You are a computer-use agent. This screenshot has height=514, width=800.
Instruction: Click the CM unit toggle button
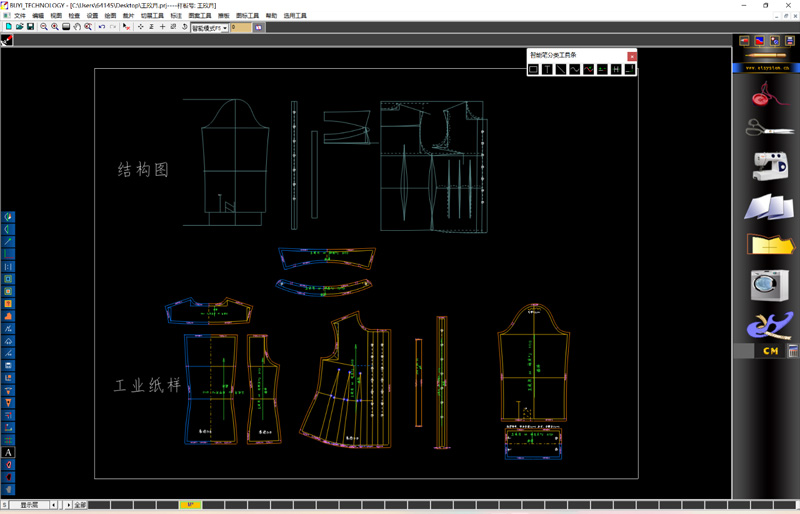point(770,351)
